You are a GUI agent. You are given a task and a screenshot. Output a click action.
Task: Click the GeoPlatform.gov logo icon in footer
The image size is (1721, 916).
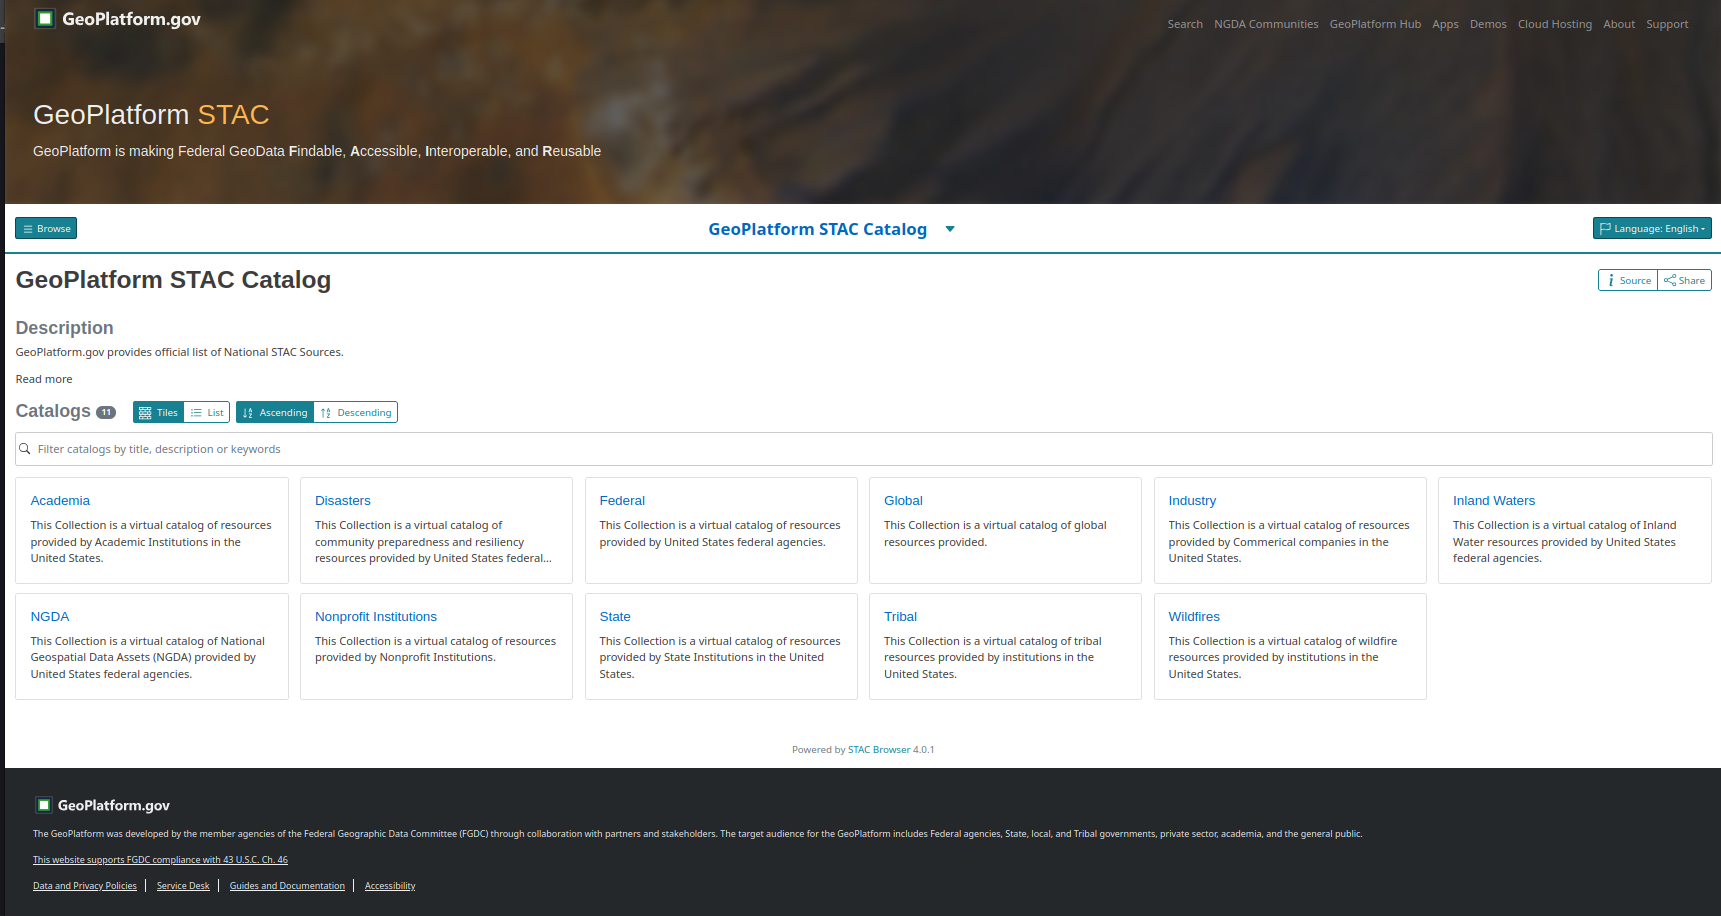click(x=43, y=805)
